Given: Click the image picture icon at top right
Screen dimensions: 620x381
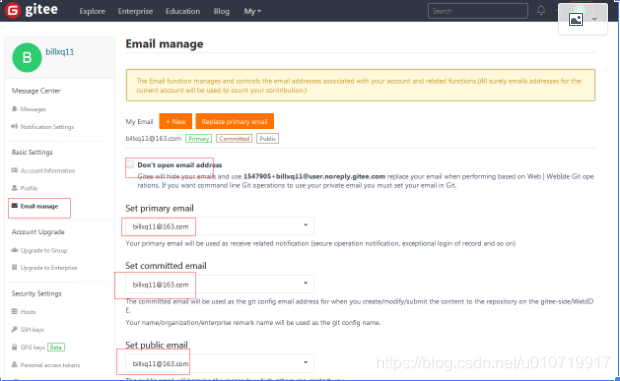Looking at the screenshot, I should 576,19.
